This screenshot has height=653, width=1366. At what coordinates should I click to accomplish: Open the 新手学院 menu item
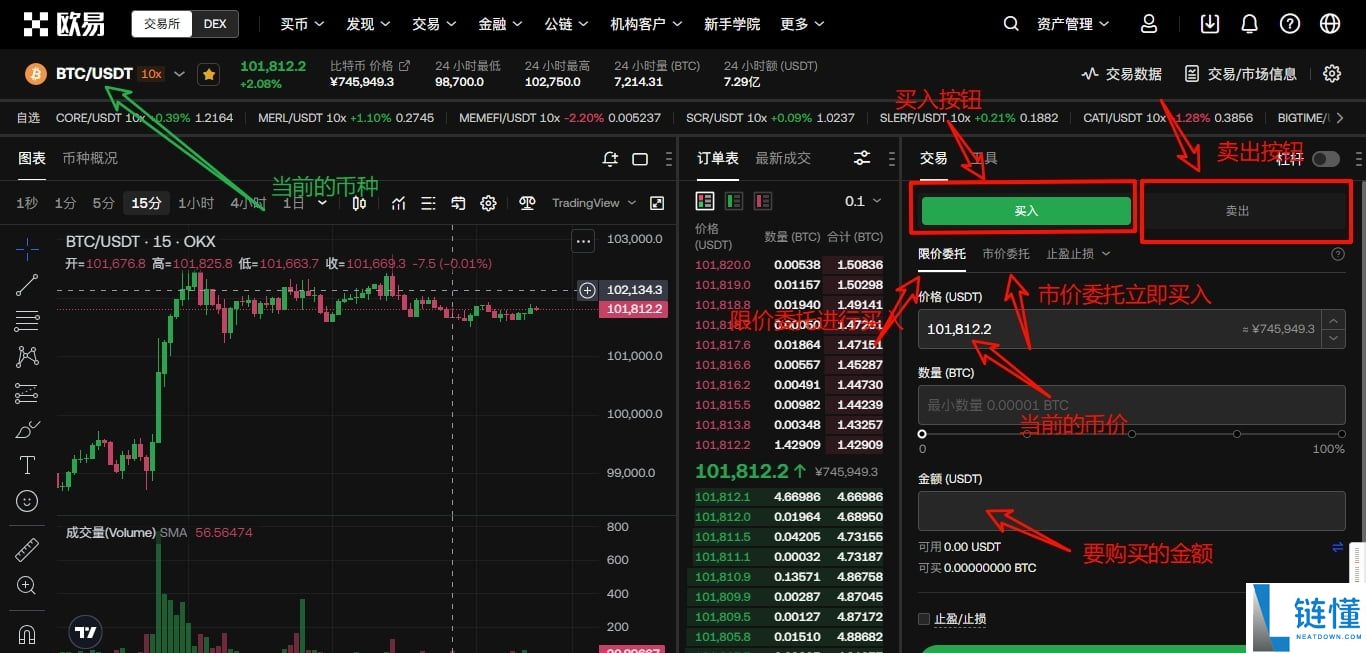tap(732, 24)
